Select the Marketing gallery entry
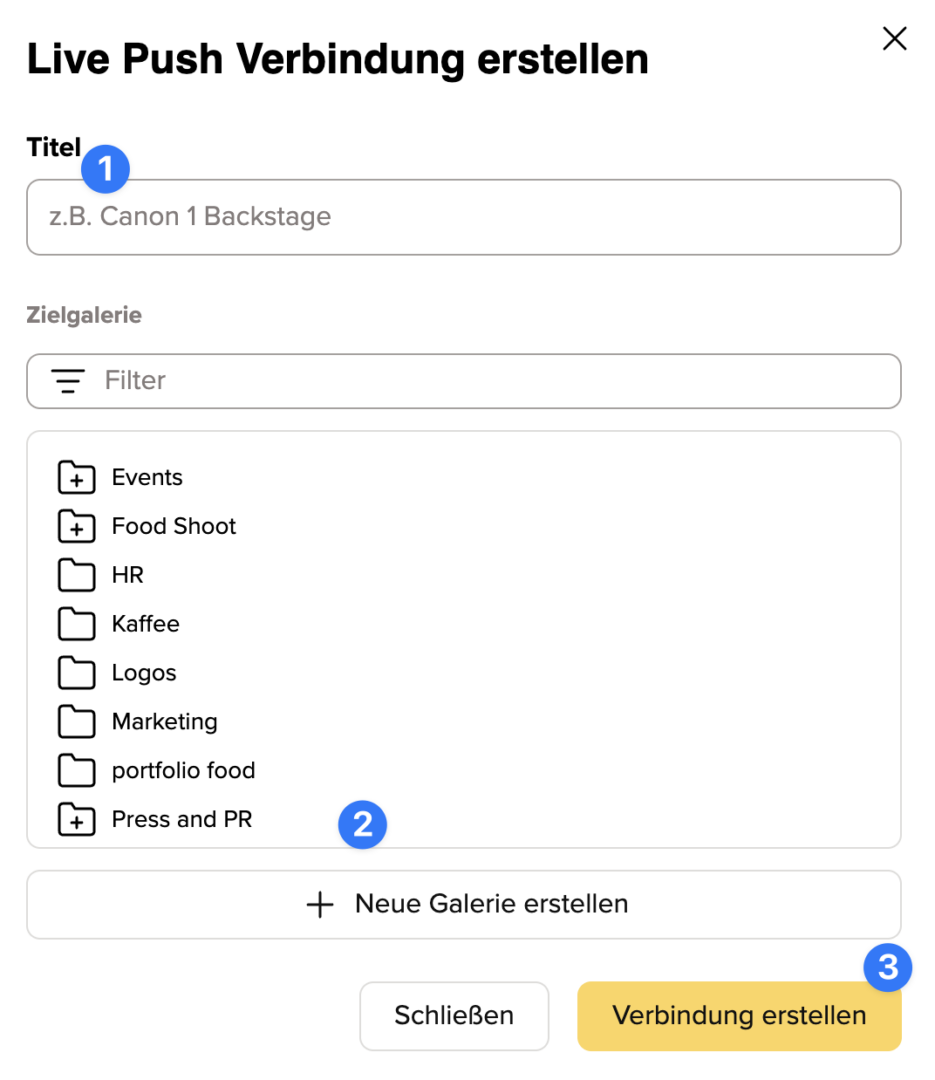 point(164,722)
